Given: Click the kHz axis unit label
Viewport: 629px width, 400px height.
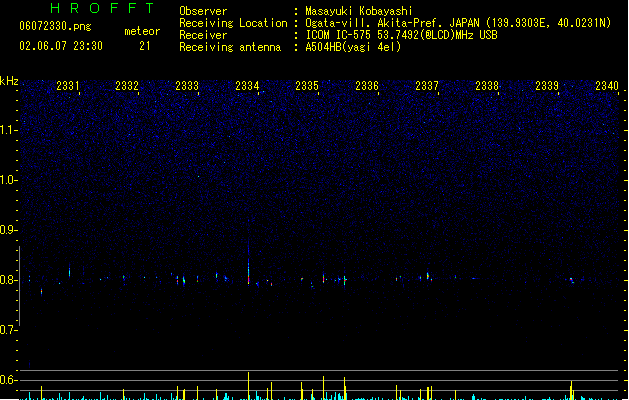Looking at the screenshot, I should tap(9, 81).
